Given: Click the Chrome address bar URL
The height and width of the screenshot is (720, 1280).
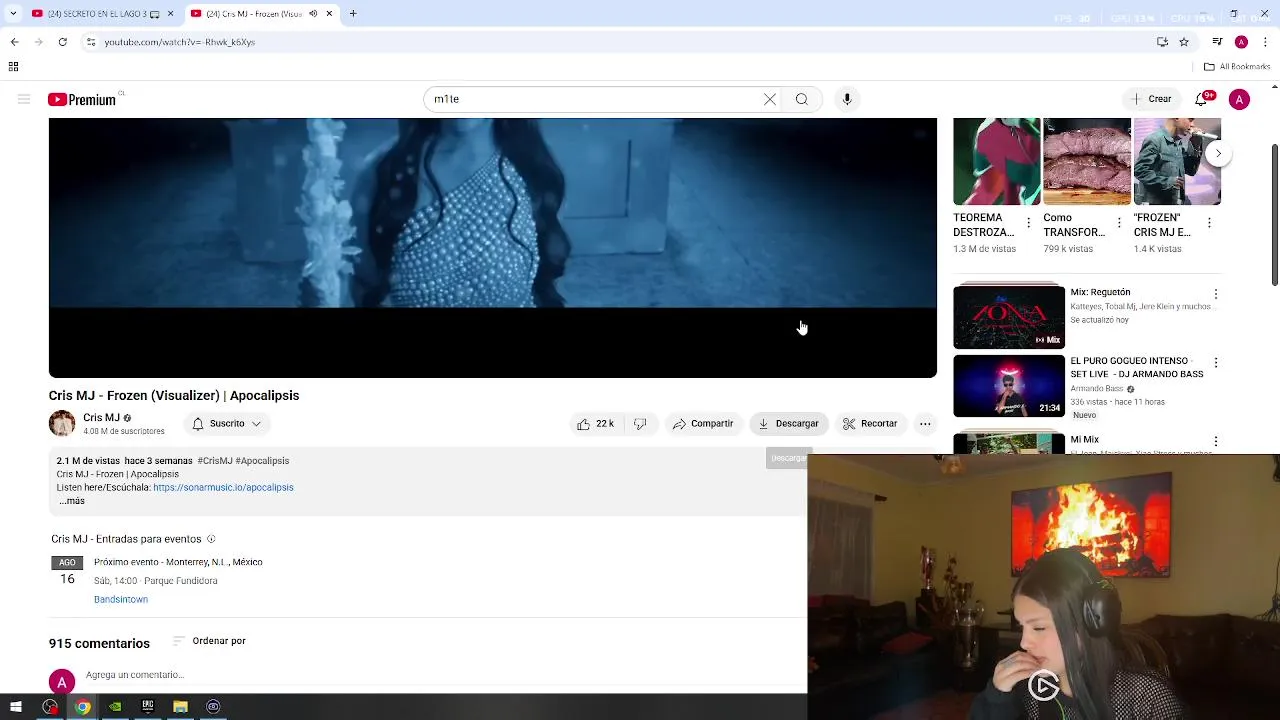Looking at the screenshot, I should point(180,42).
